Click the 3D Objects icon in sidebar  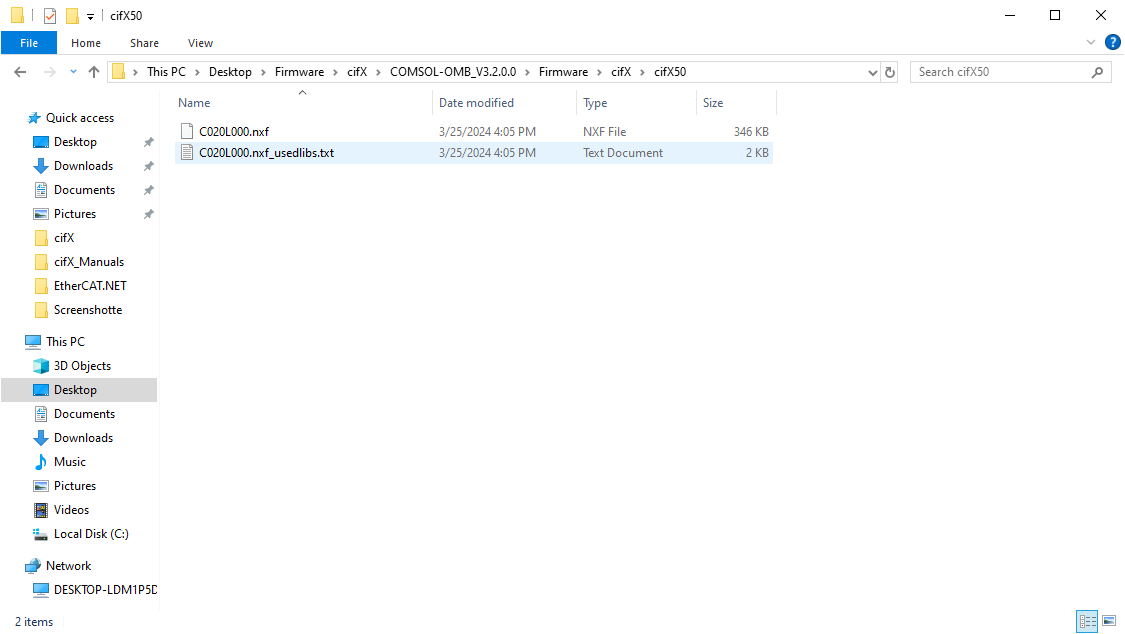point(41,366)
